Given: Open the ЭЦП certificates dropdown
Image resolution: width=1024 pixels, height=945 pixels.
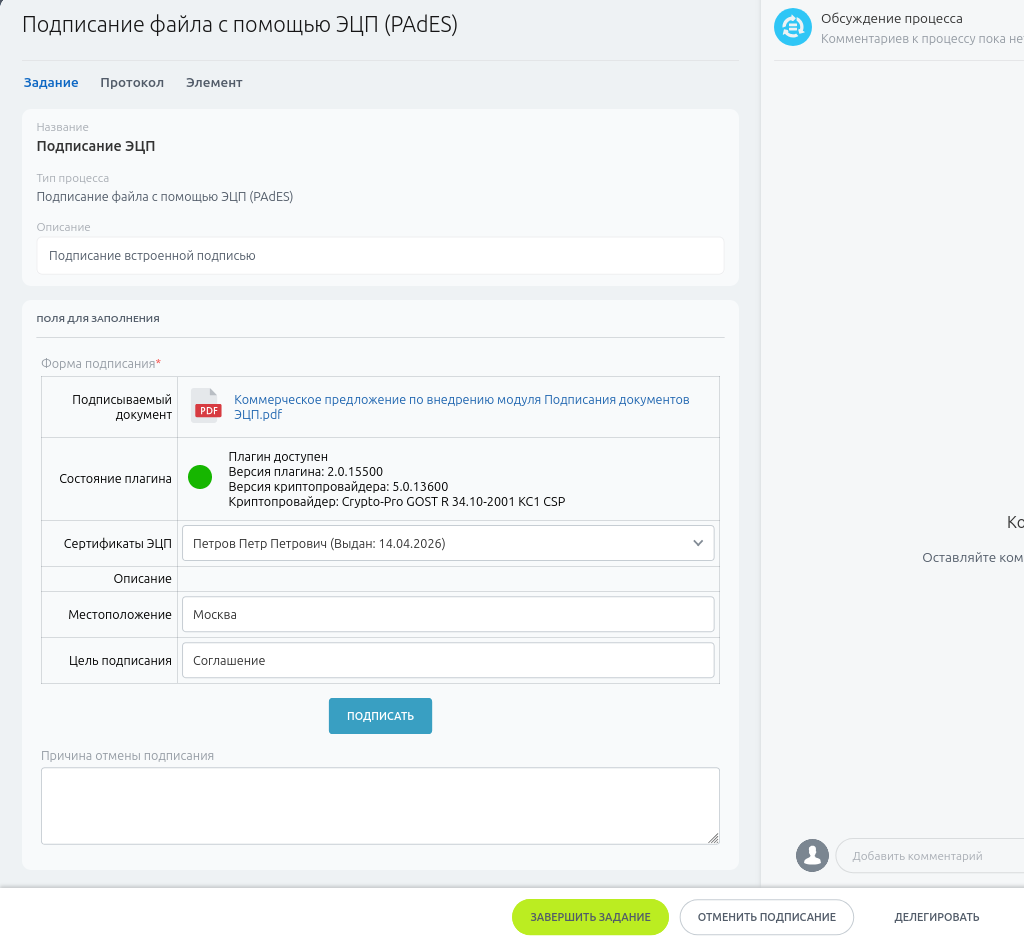Looking at the screenshot, I should pyautogui.click(x=447, y=543).
